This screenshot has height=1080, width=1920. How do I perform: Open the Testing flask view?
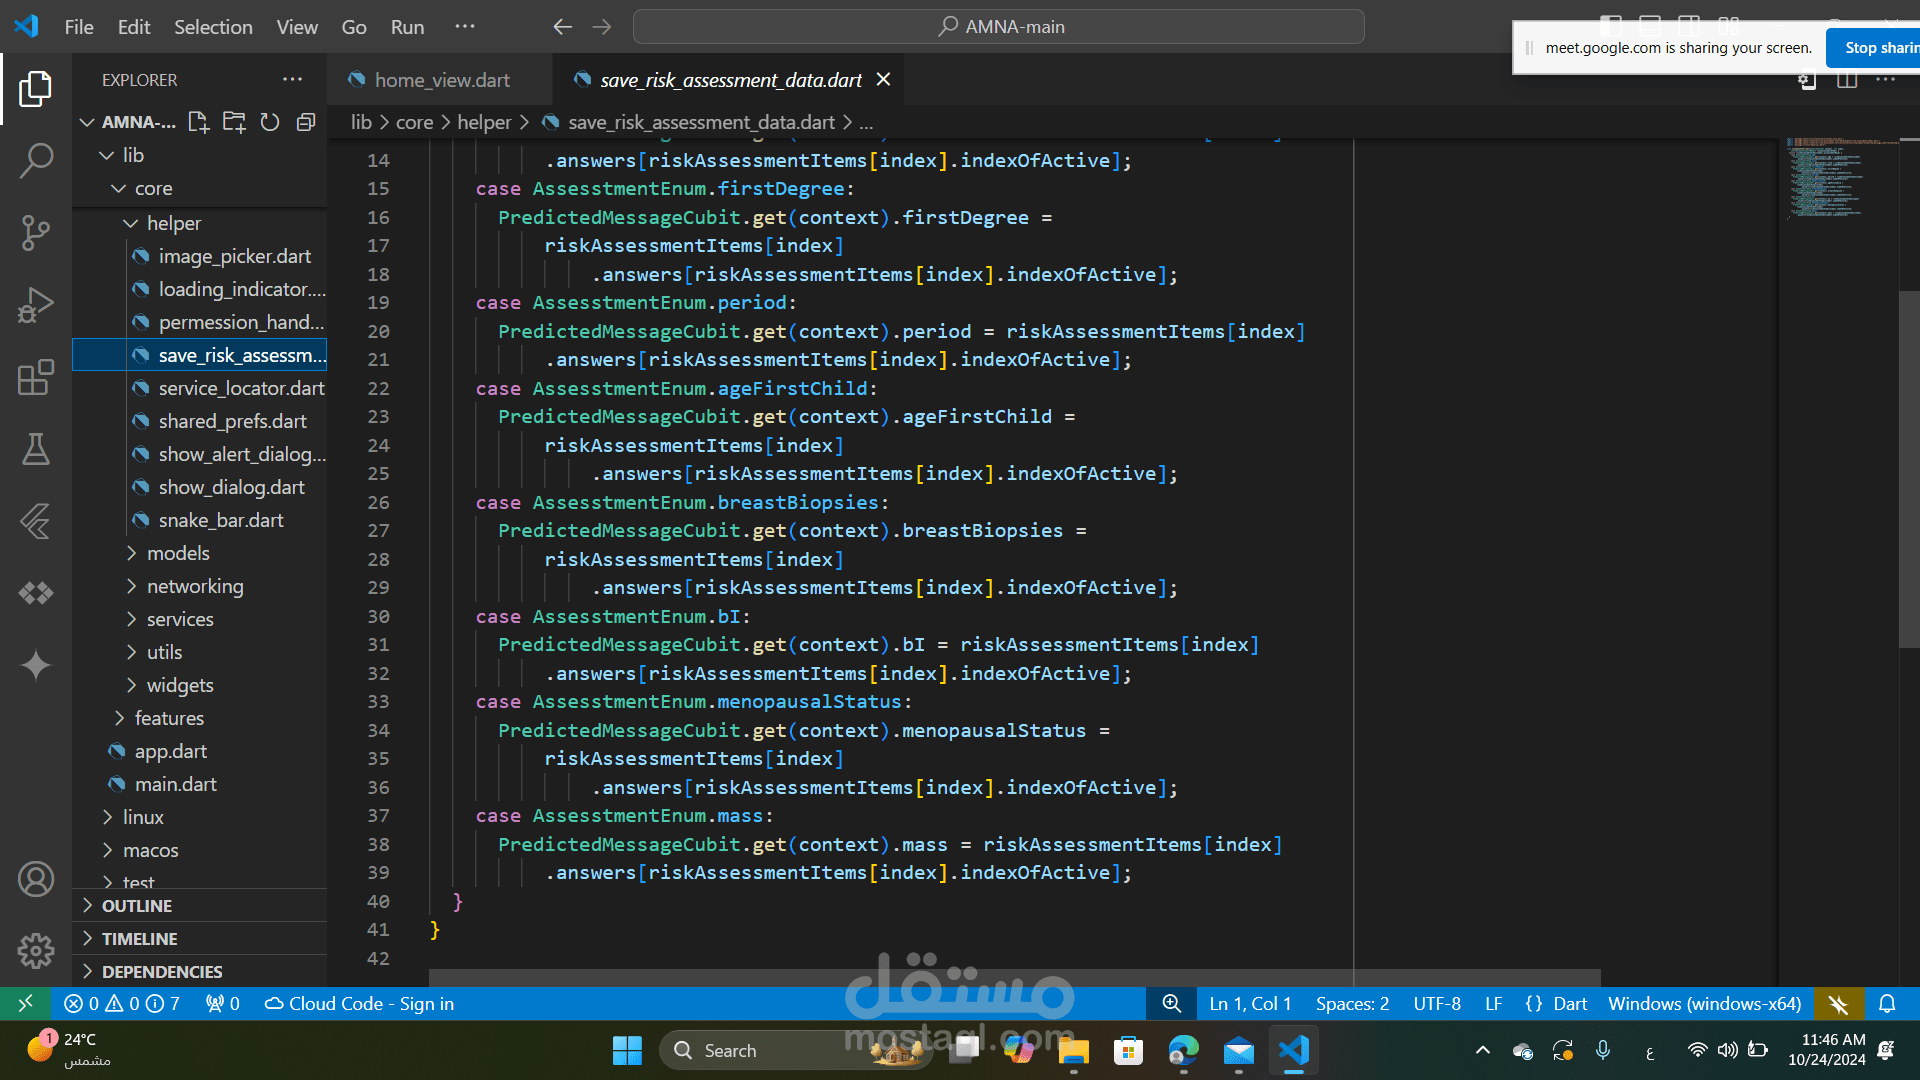[x=36, y=449]
